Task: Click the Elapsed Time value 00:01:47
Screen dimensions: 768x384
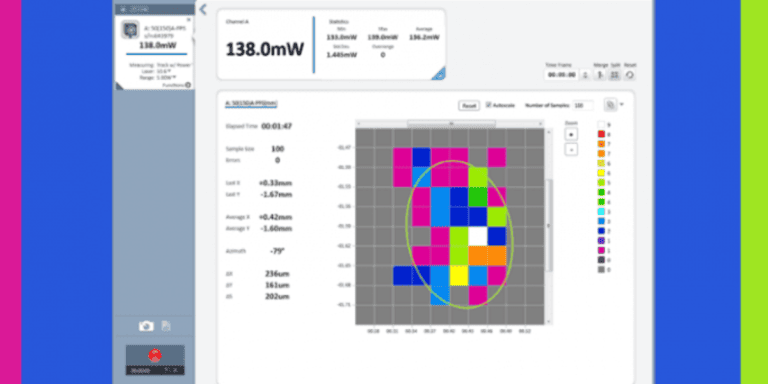Action: (276, 126)
